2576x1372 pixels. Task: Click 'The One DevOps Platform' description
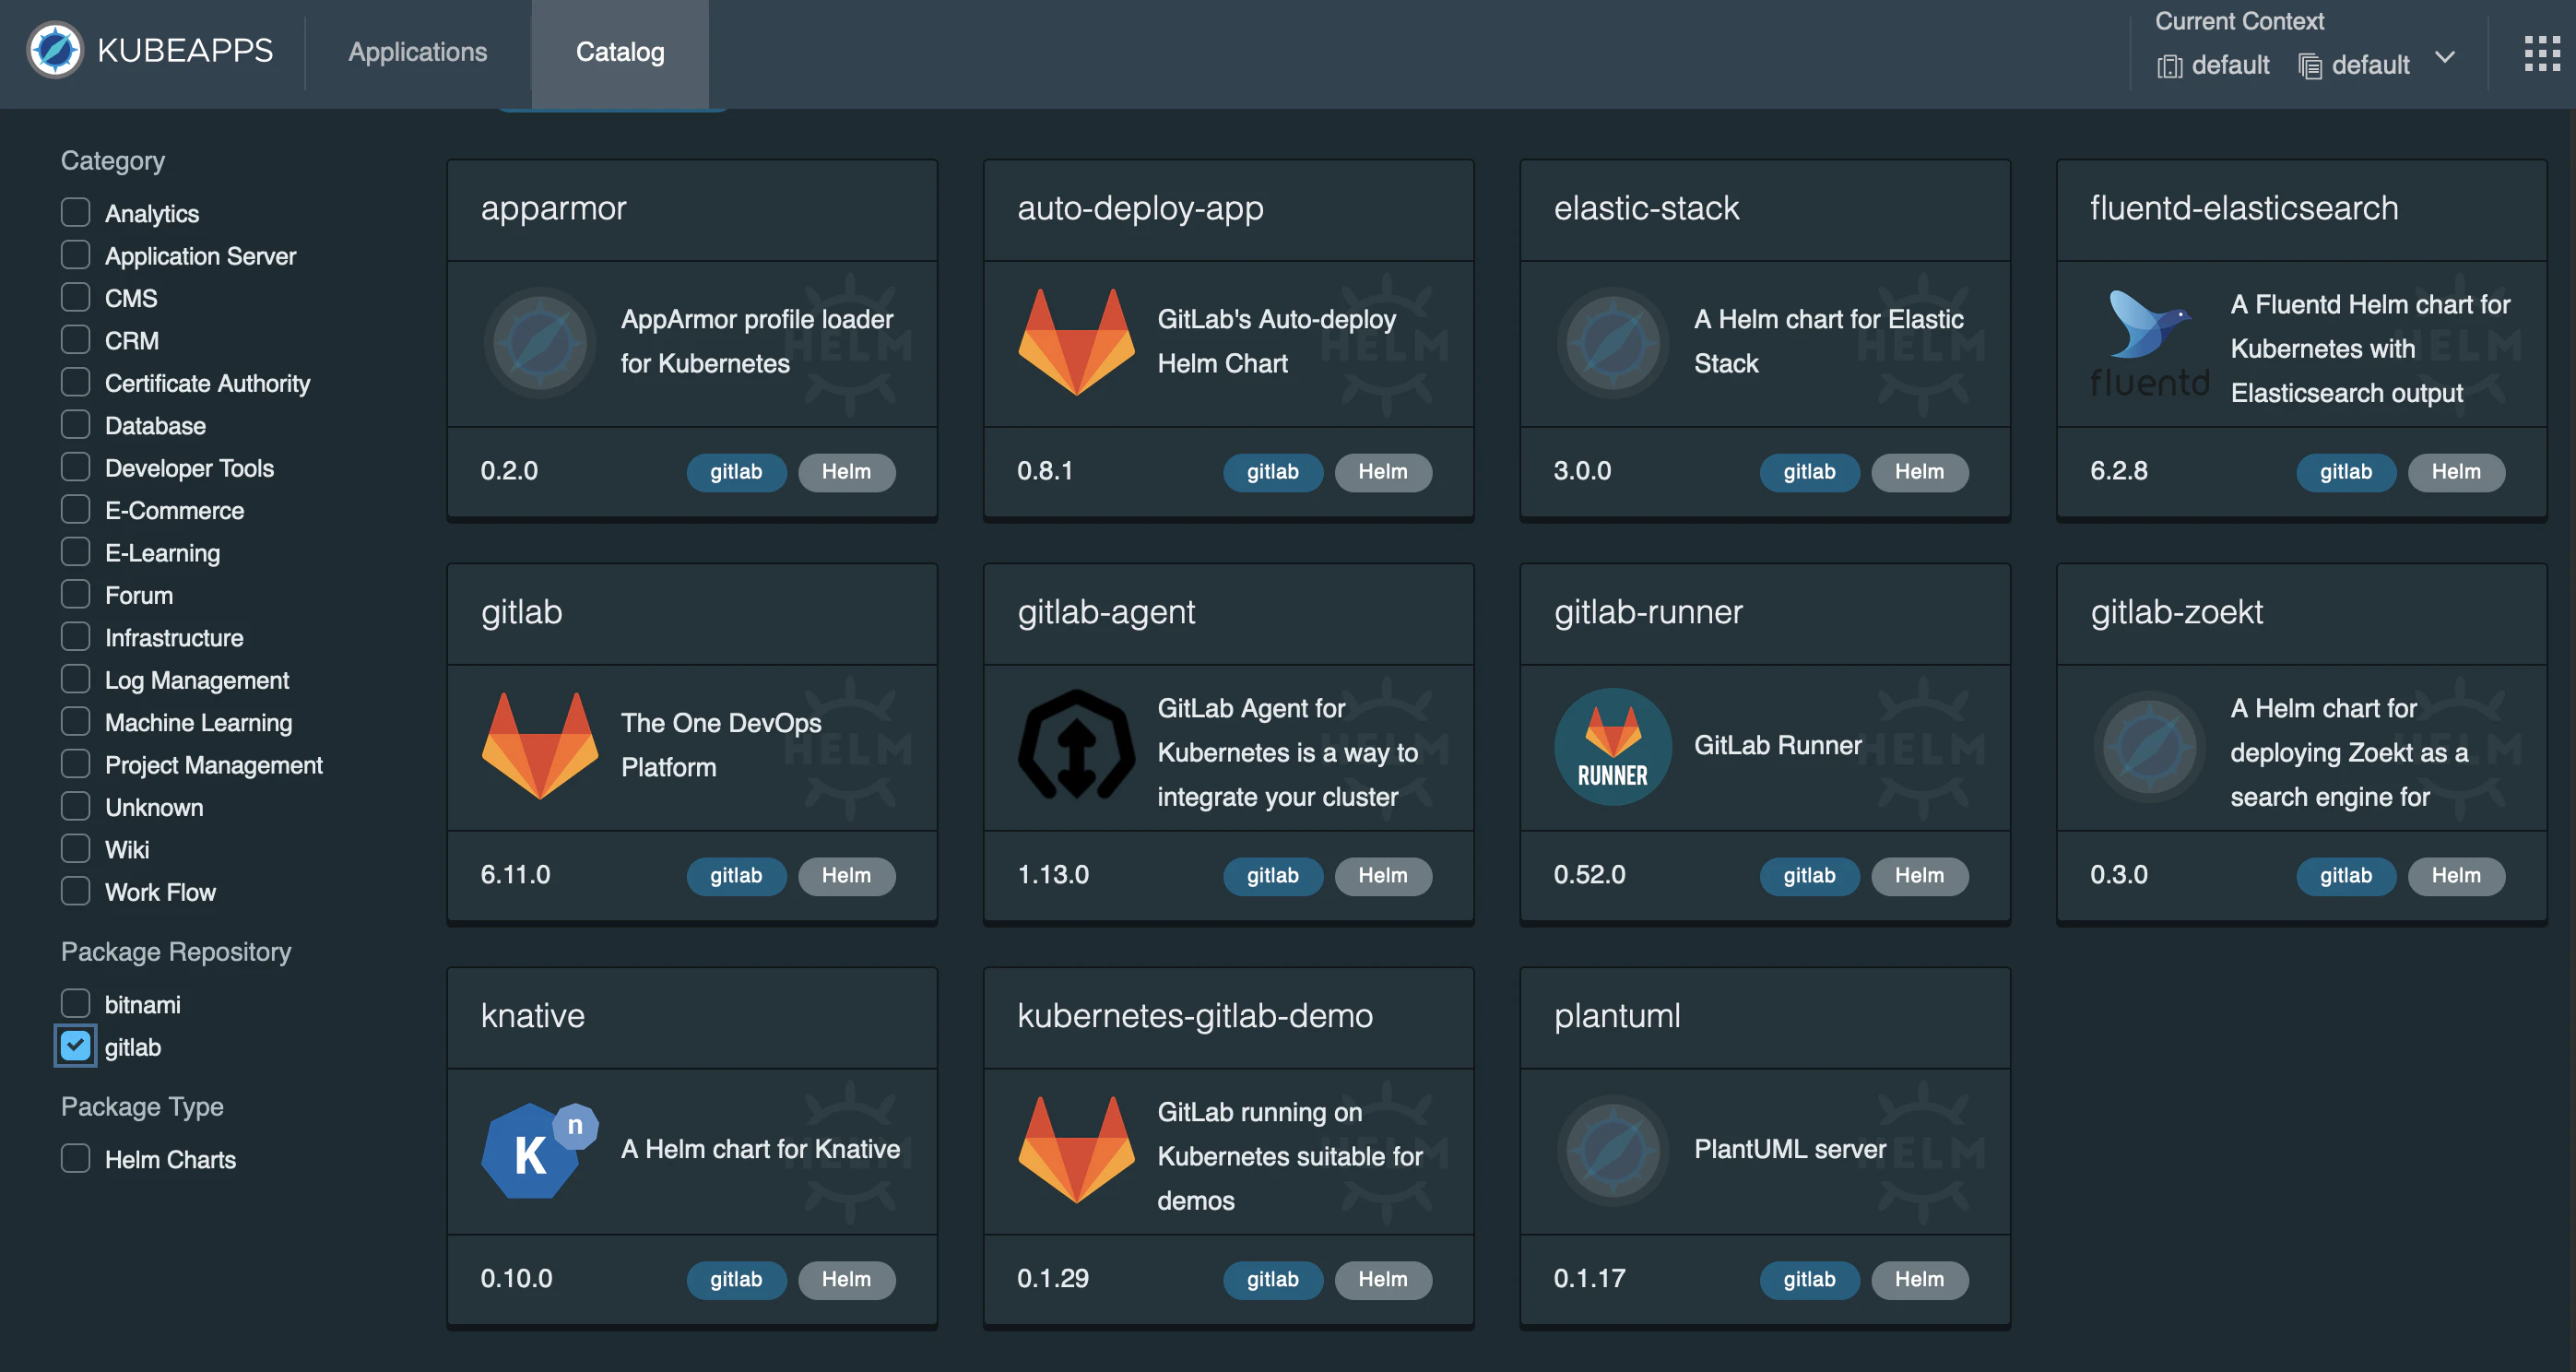721,745
